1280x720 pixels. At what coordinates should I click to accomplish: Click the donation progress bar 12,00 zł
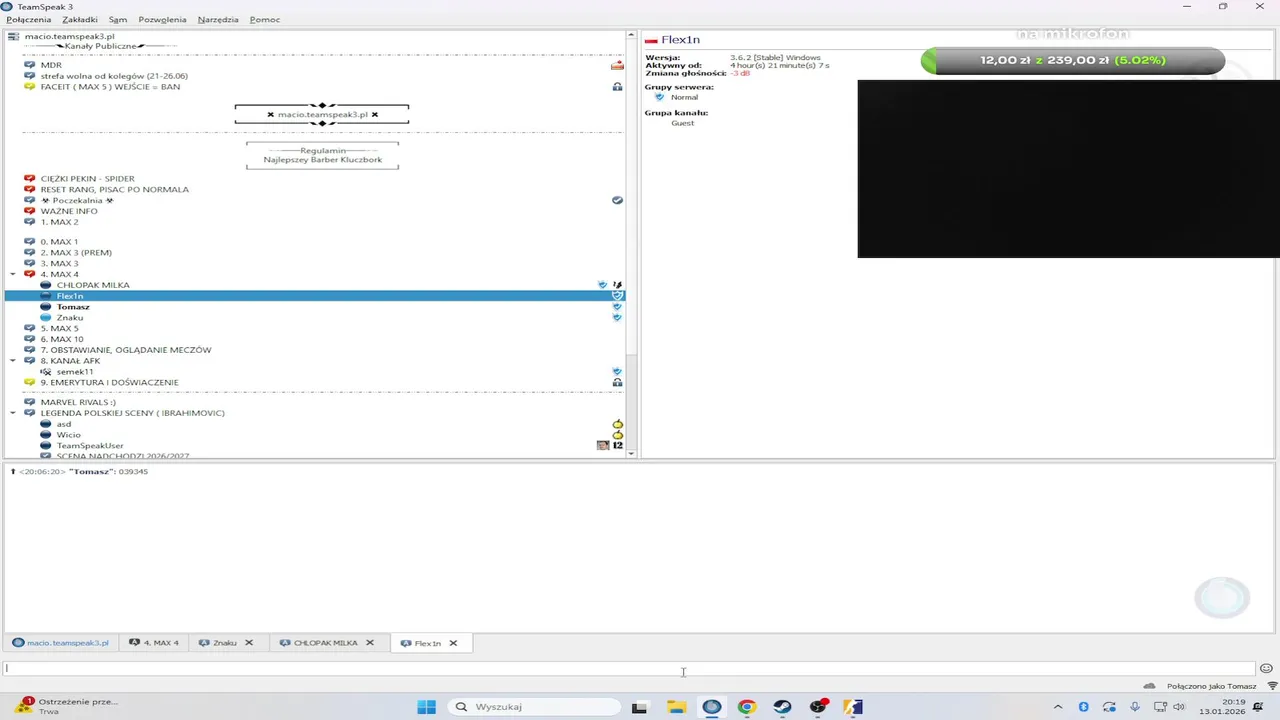(x=1072, y=60)
